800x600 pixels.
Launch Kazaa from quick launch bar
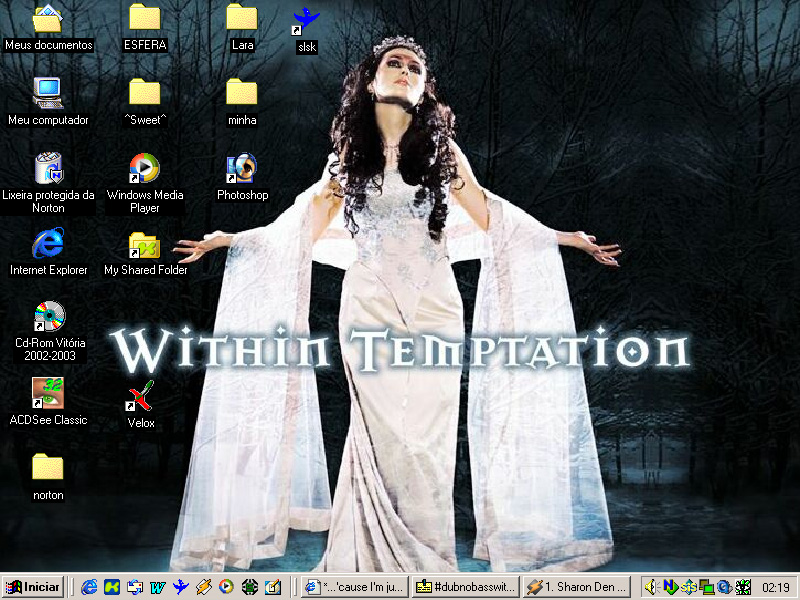point(112,587)
